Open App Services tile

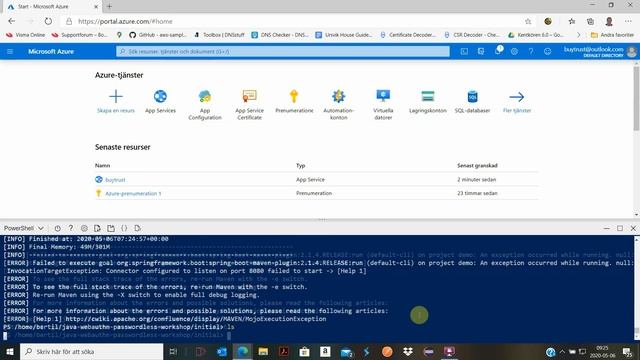pos(160,101)
